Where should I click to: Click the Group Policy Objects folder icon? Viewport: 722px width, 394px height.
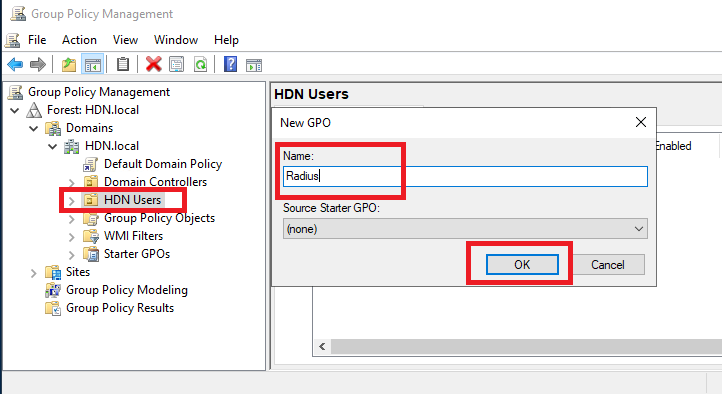tap(91, 218)
